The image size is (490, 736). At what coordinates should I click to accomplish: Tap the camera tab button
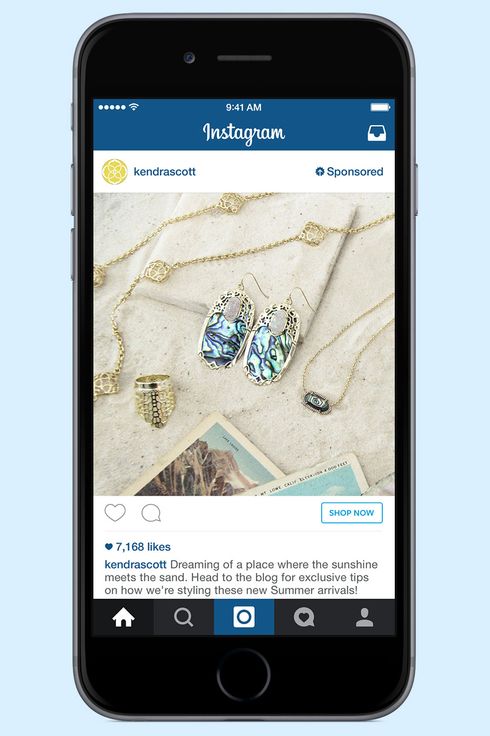(244, 617)
